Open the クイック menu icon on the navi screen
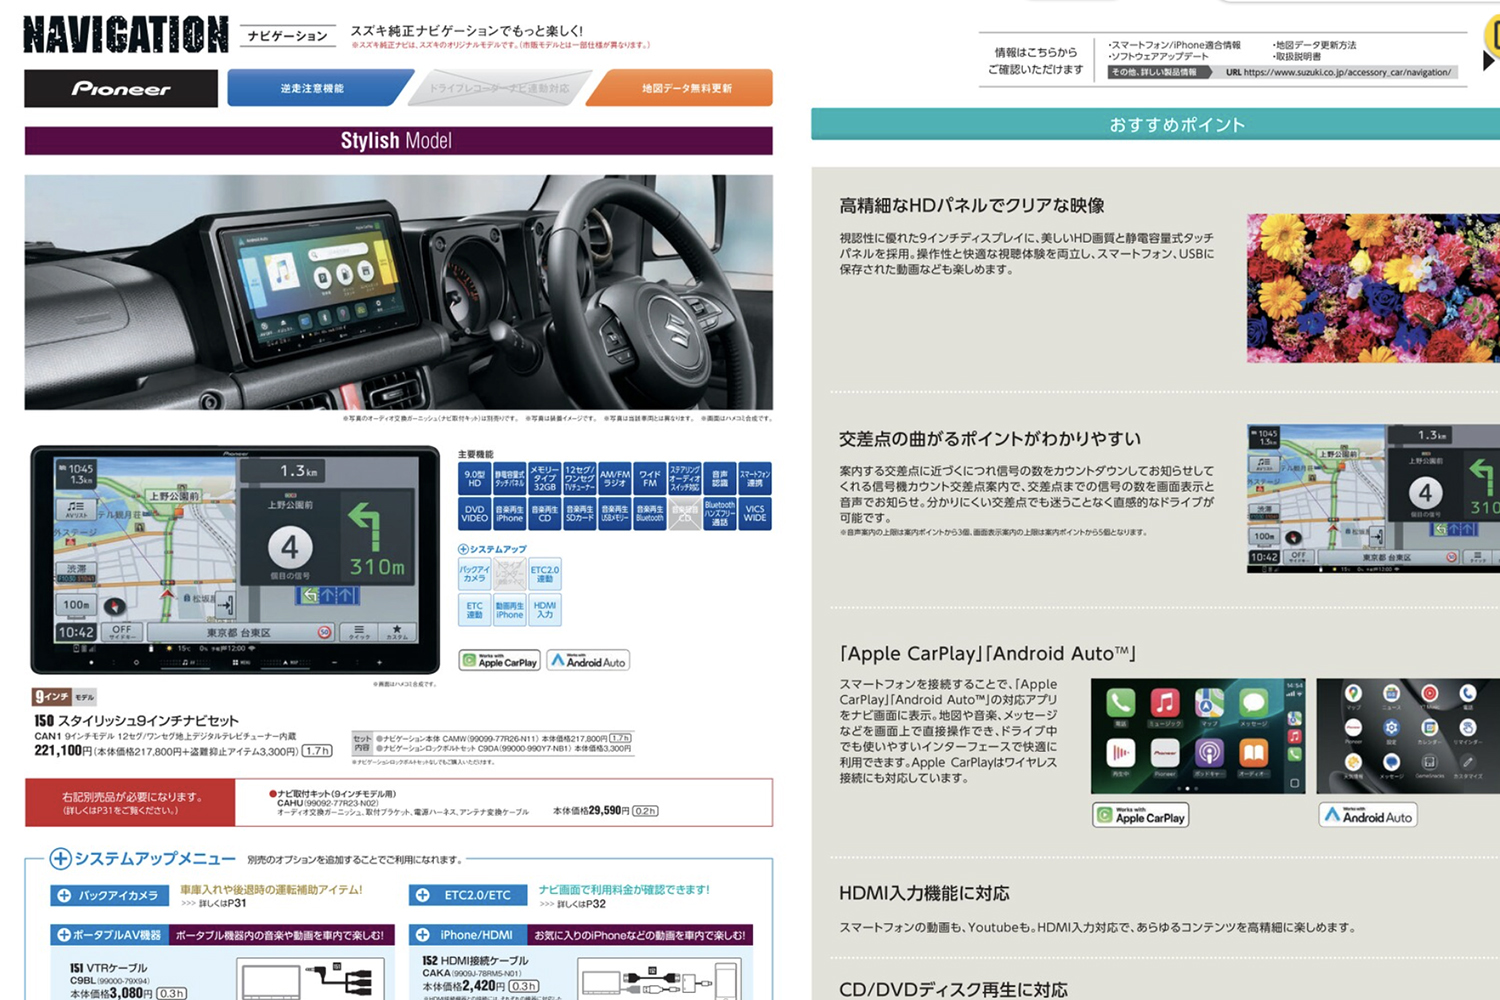This screenshot has height=1000, width=1500. 359,631
